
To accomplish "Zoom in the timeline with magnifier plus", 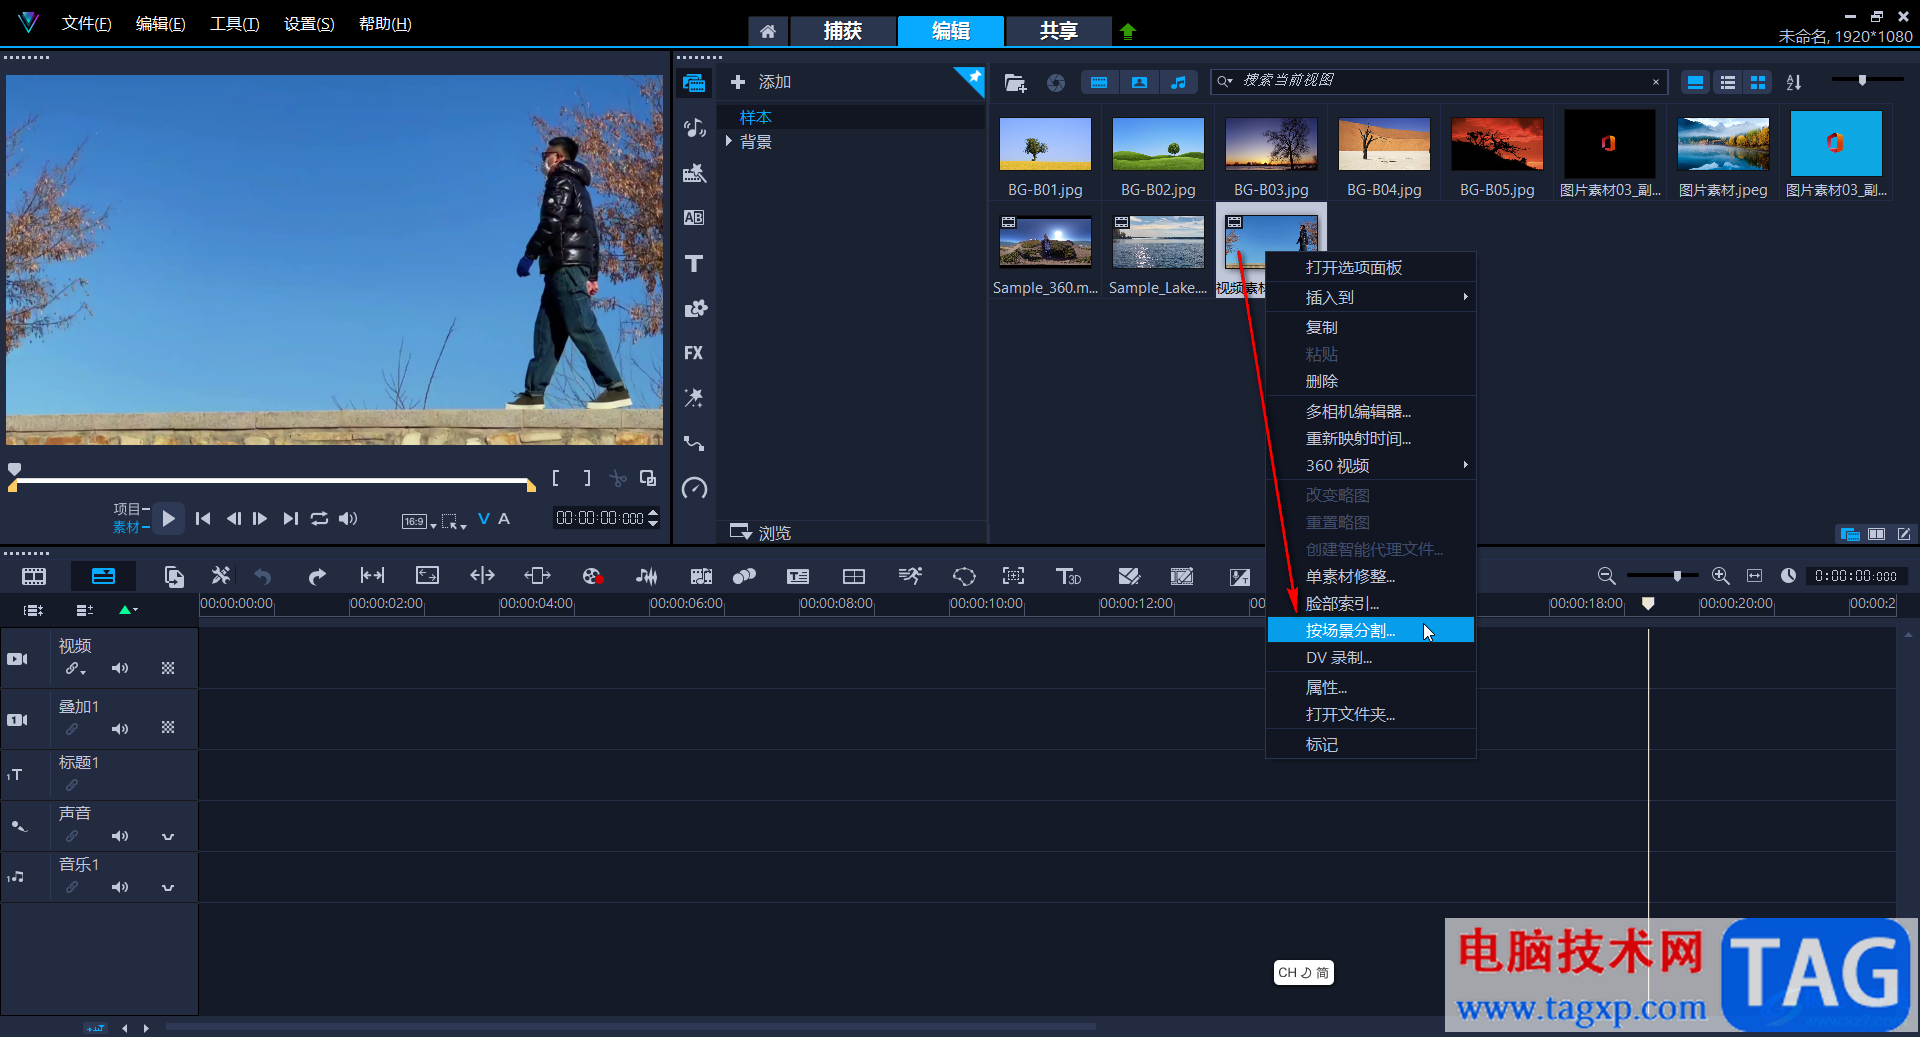I will coord(1721,576).
